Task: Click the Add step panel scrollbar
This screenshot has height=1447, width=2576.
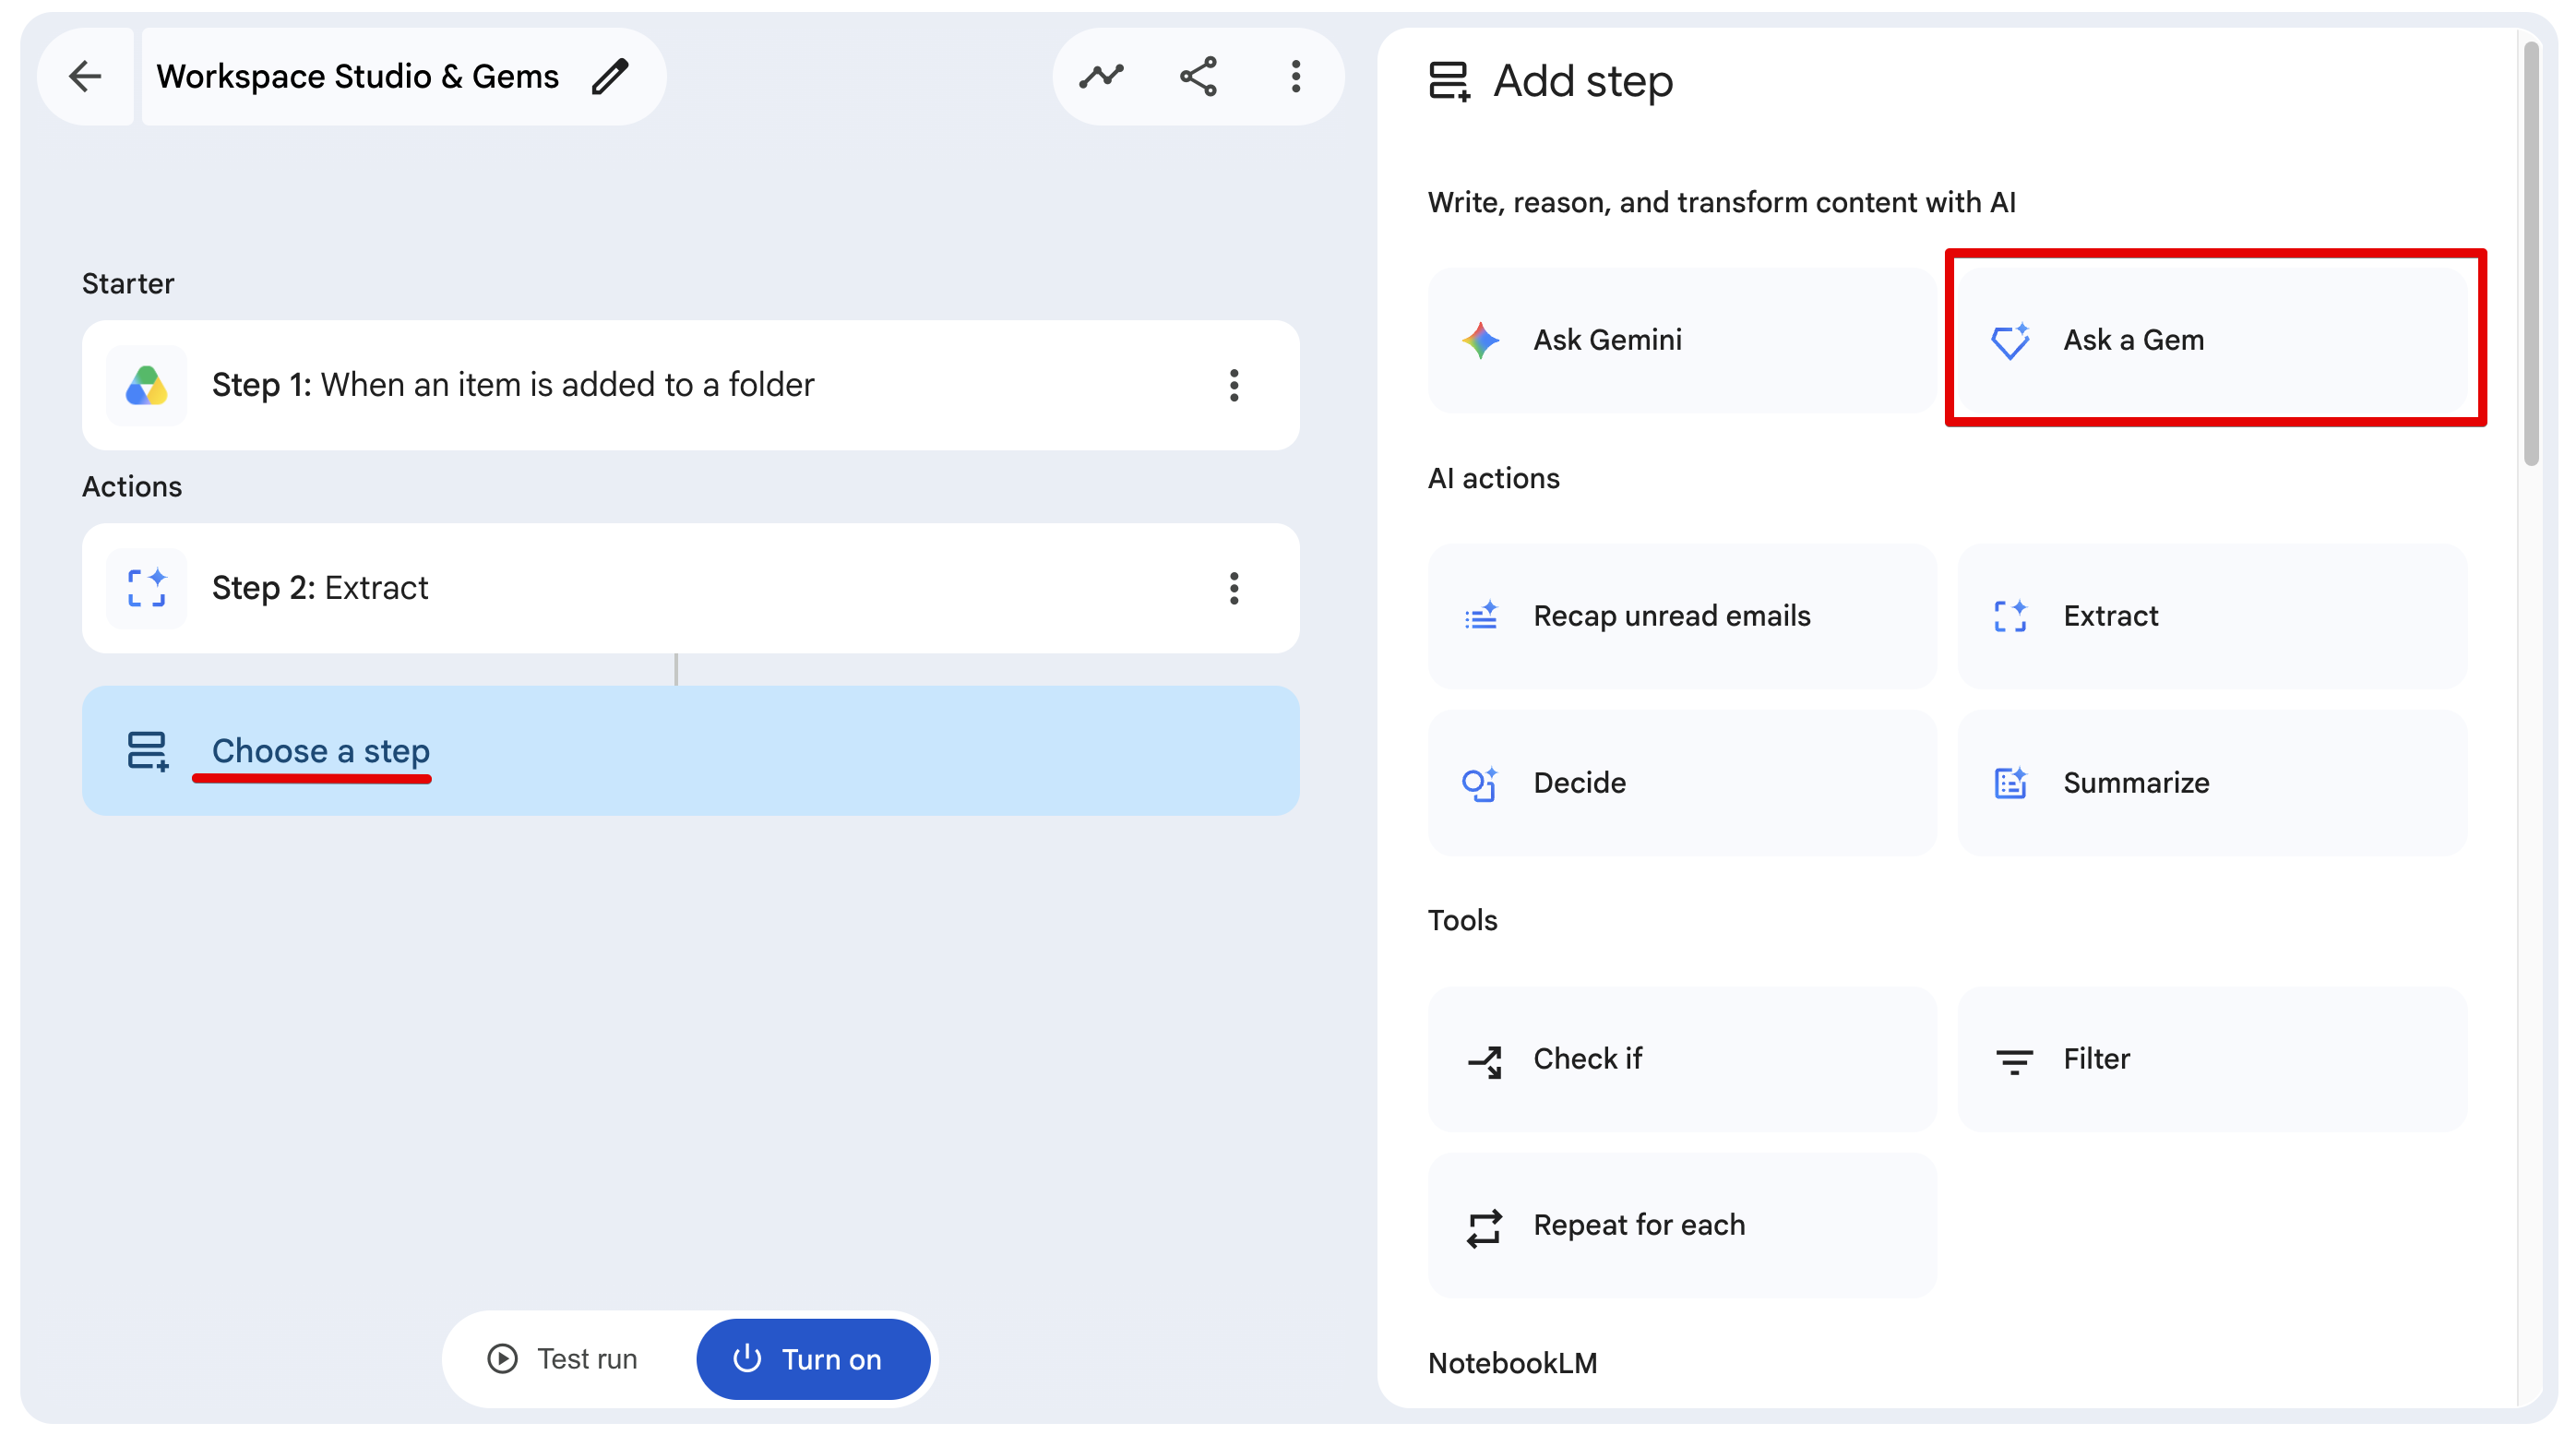Action: [2530, 254]
